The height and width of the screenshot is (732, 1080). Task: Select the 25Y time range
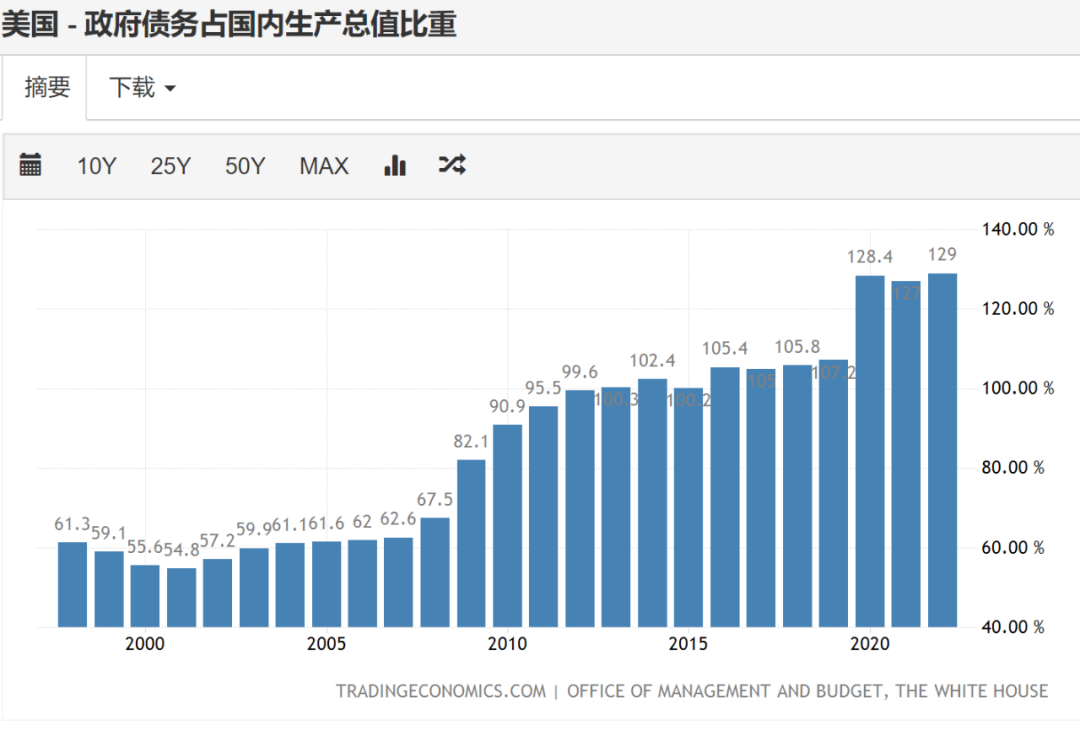coord(170,166)
